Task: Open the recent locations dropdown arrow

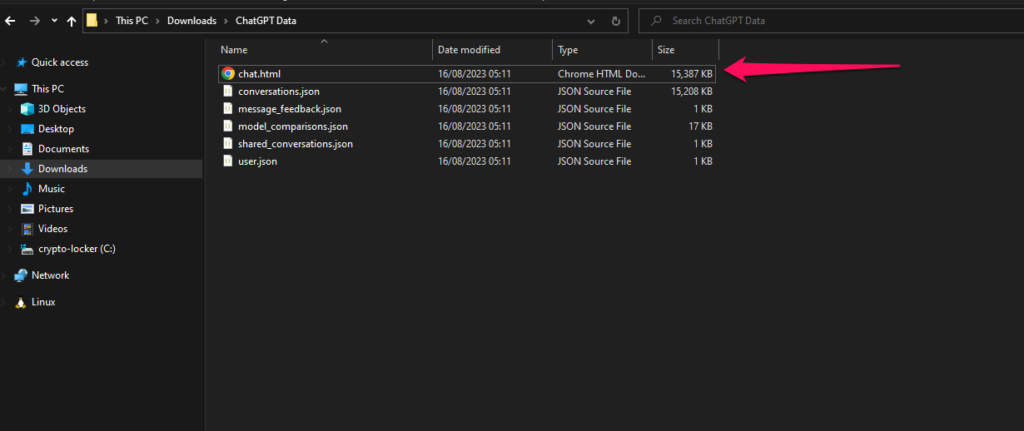Action: (54, 21)
